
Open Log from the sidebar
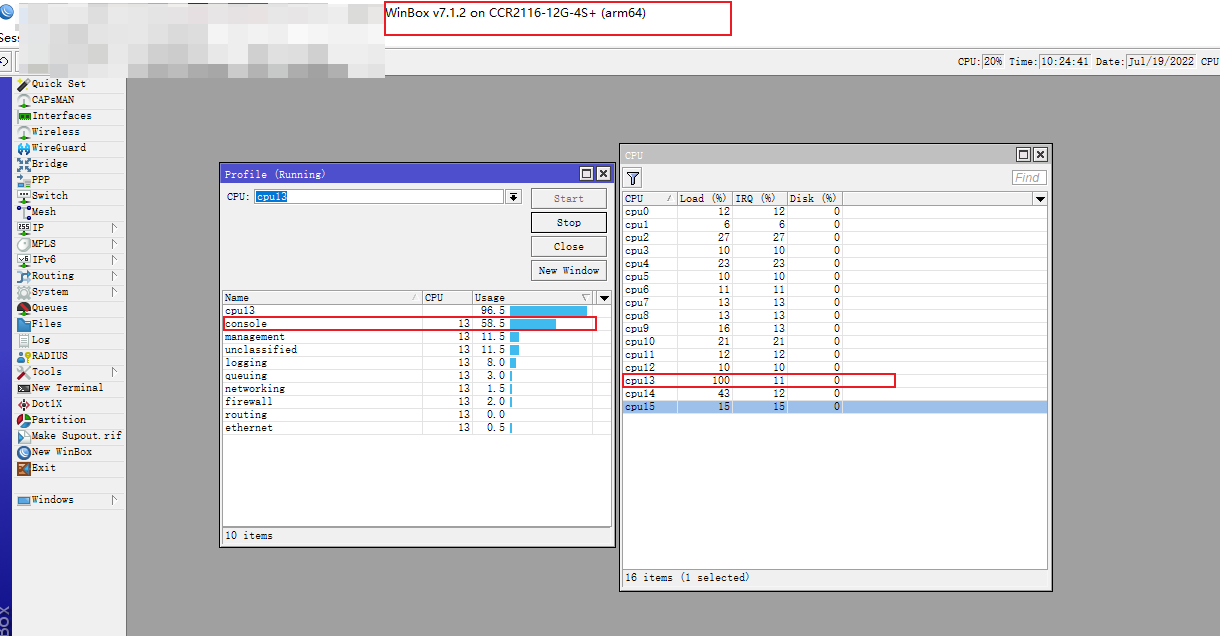pyautogui.click(x=40, y=340)
